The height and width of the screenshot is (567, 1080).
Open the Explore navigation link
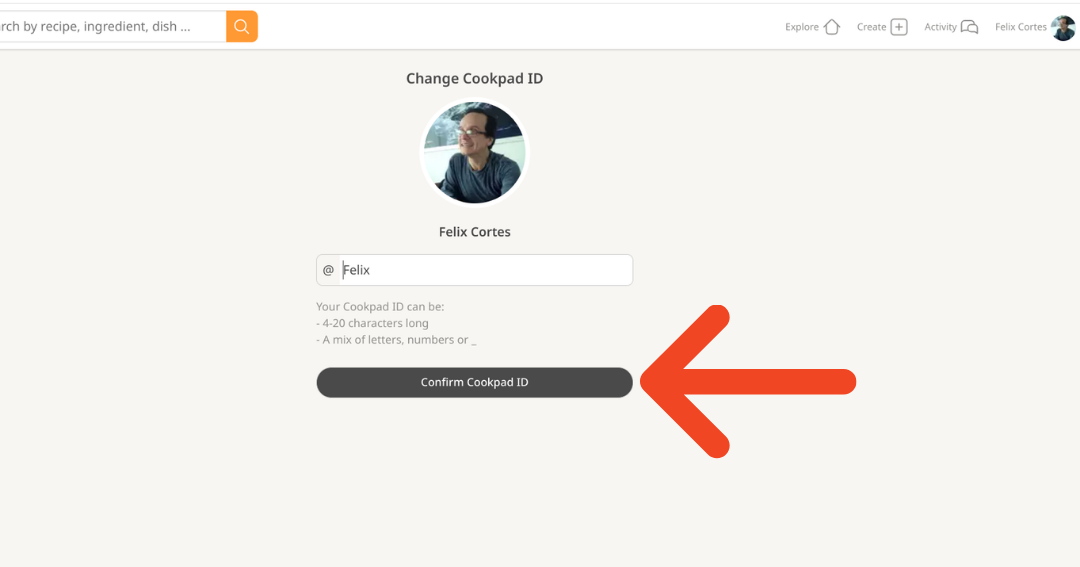click(802, 27)
